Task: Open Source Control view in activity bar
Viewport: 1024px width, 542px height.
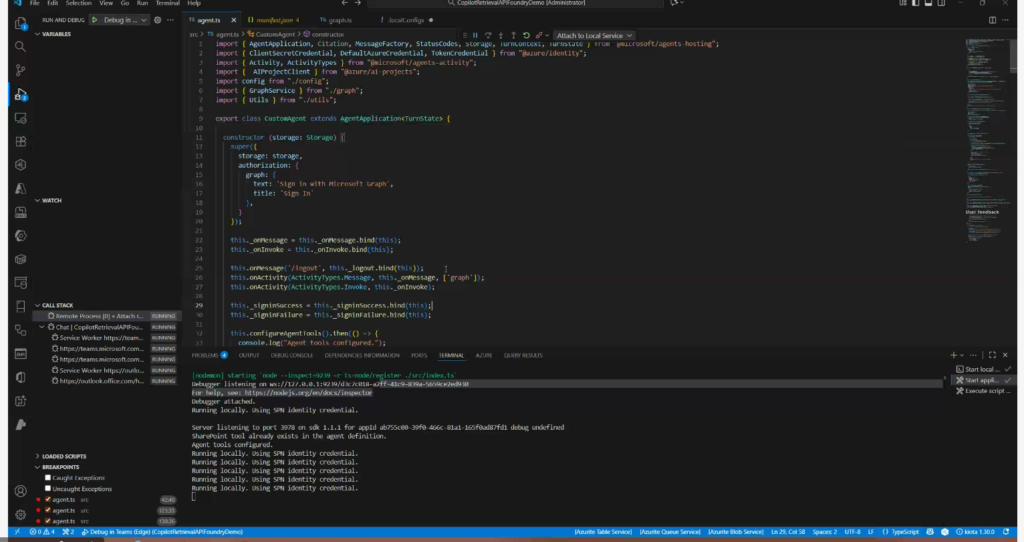Action: (20, 70)
